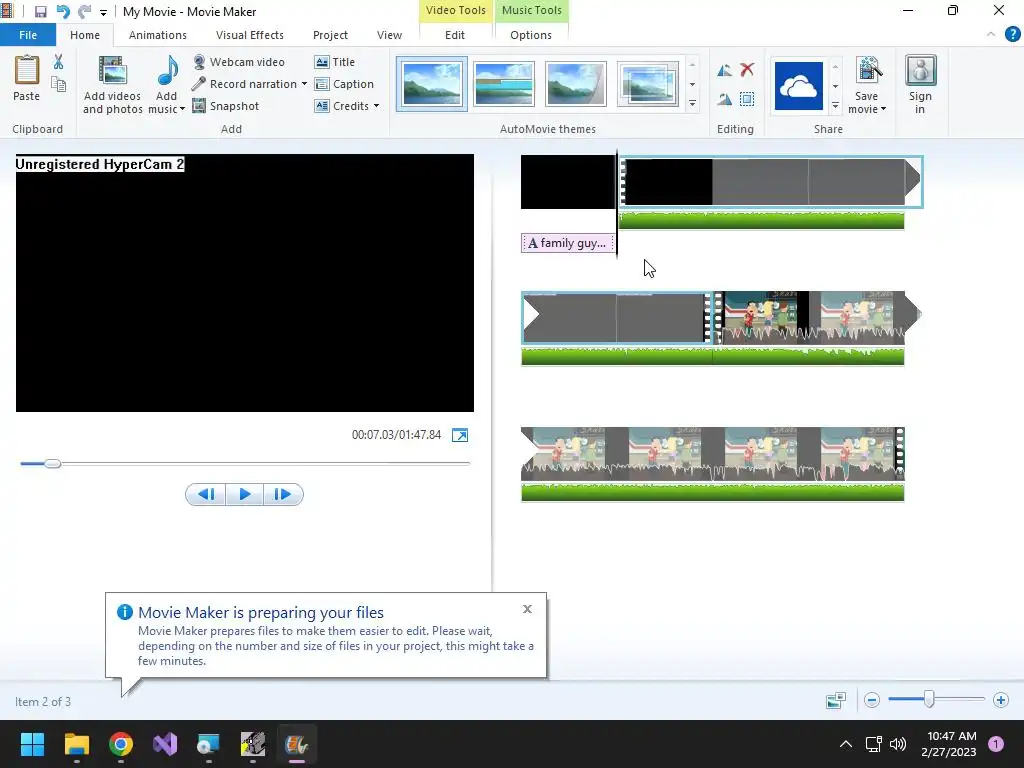
Task: Add a Title to the movie
Action: (335, 62)
